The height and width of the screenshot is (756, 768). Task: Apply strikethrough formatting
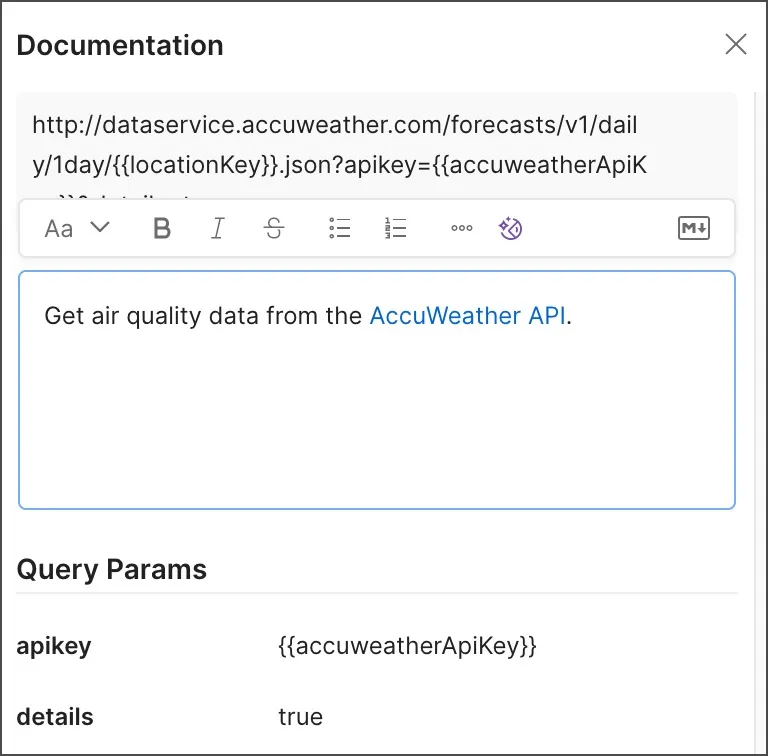pyautogui.click(x=274, y=229)
